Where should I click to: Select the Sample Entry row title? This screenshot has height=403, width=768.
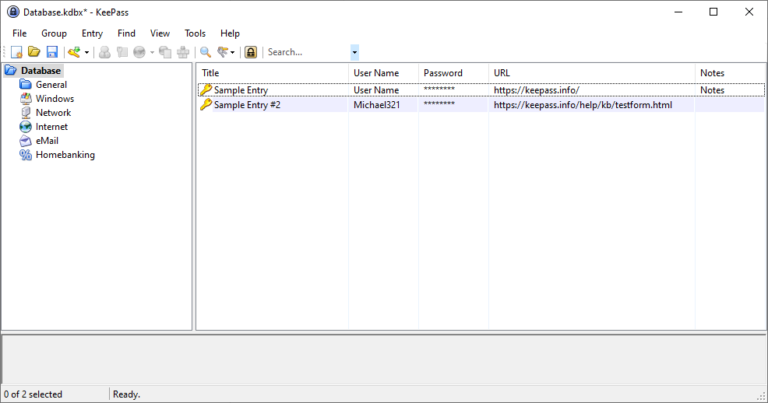point(241,90)
